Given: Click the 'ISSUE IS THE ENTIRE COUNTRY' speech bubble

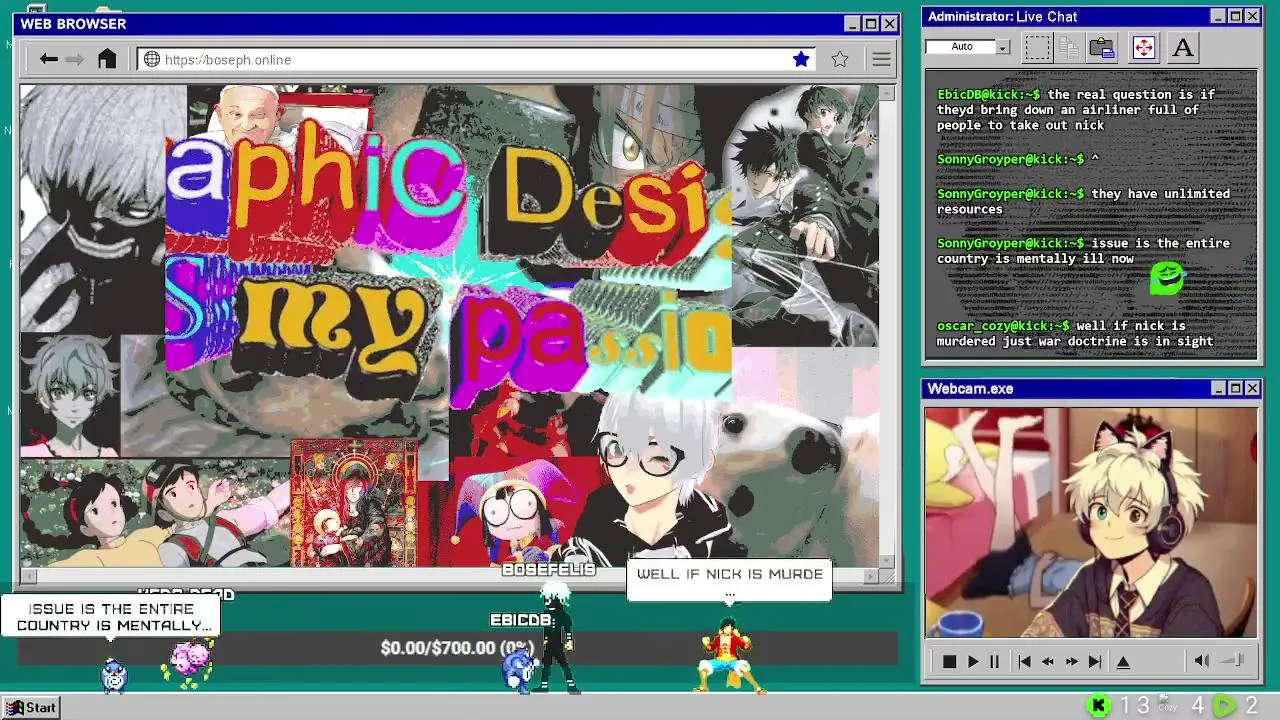Looking at the screenshot, I should (111, 617).
